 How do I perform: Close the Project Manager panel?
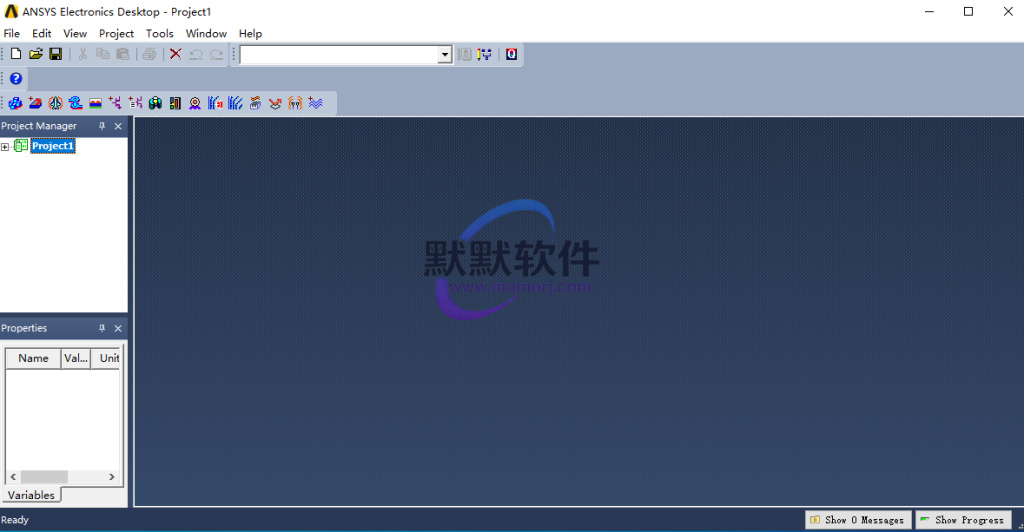click(118, 126)
